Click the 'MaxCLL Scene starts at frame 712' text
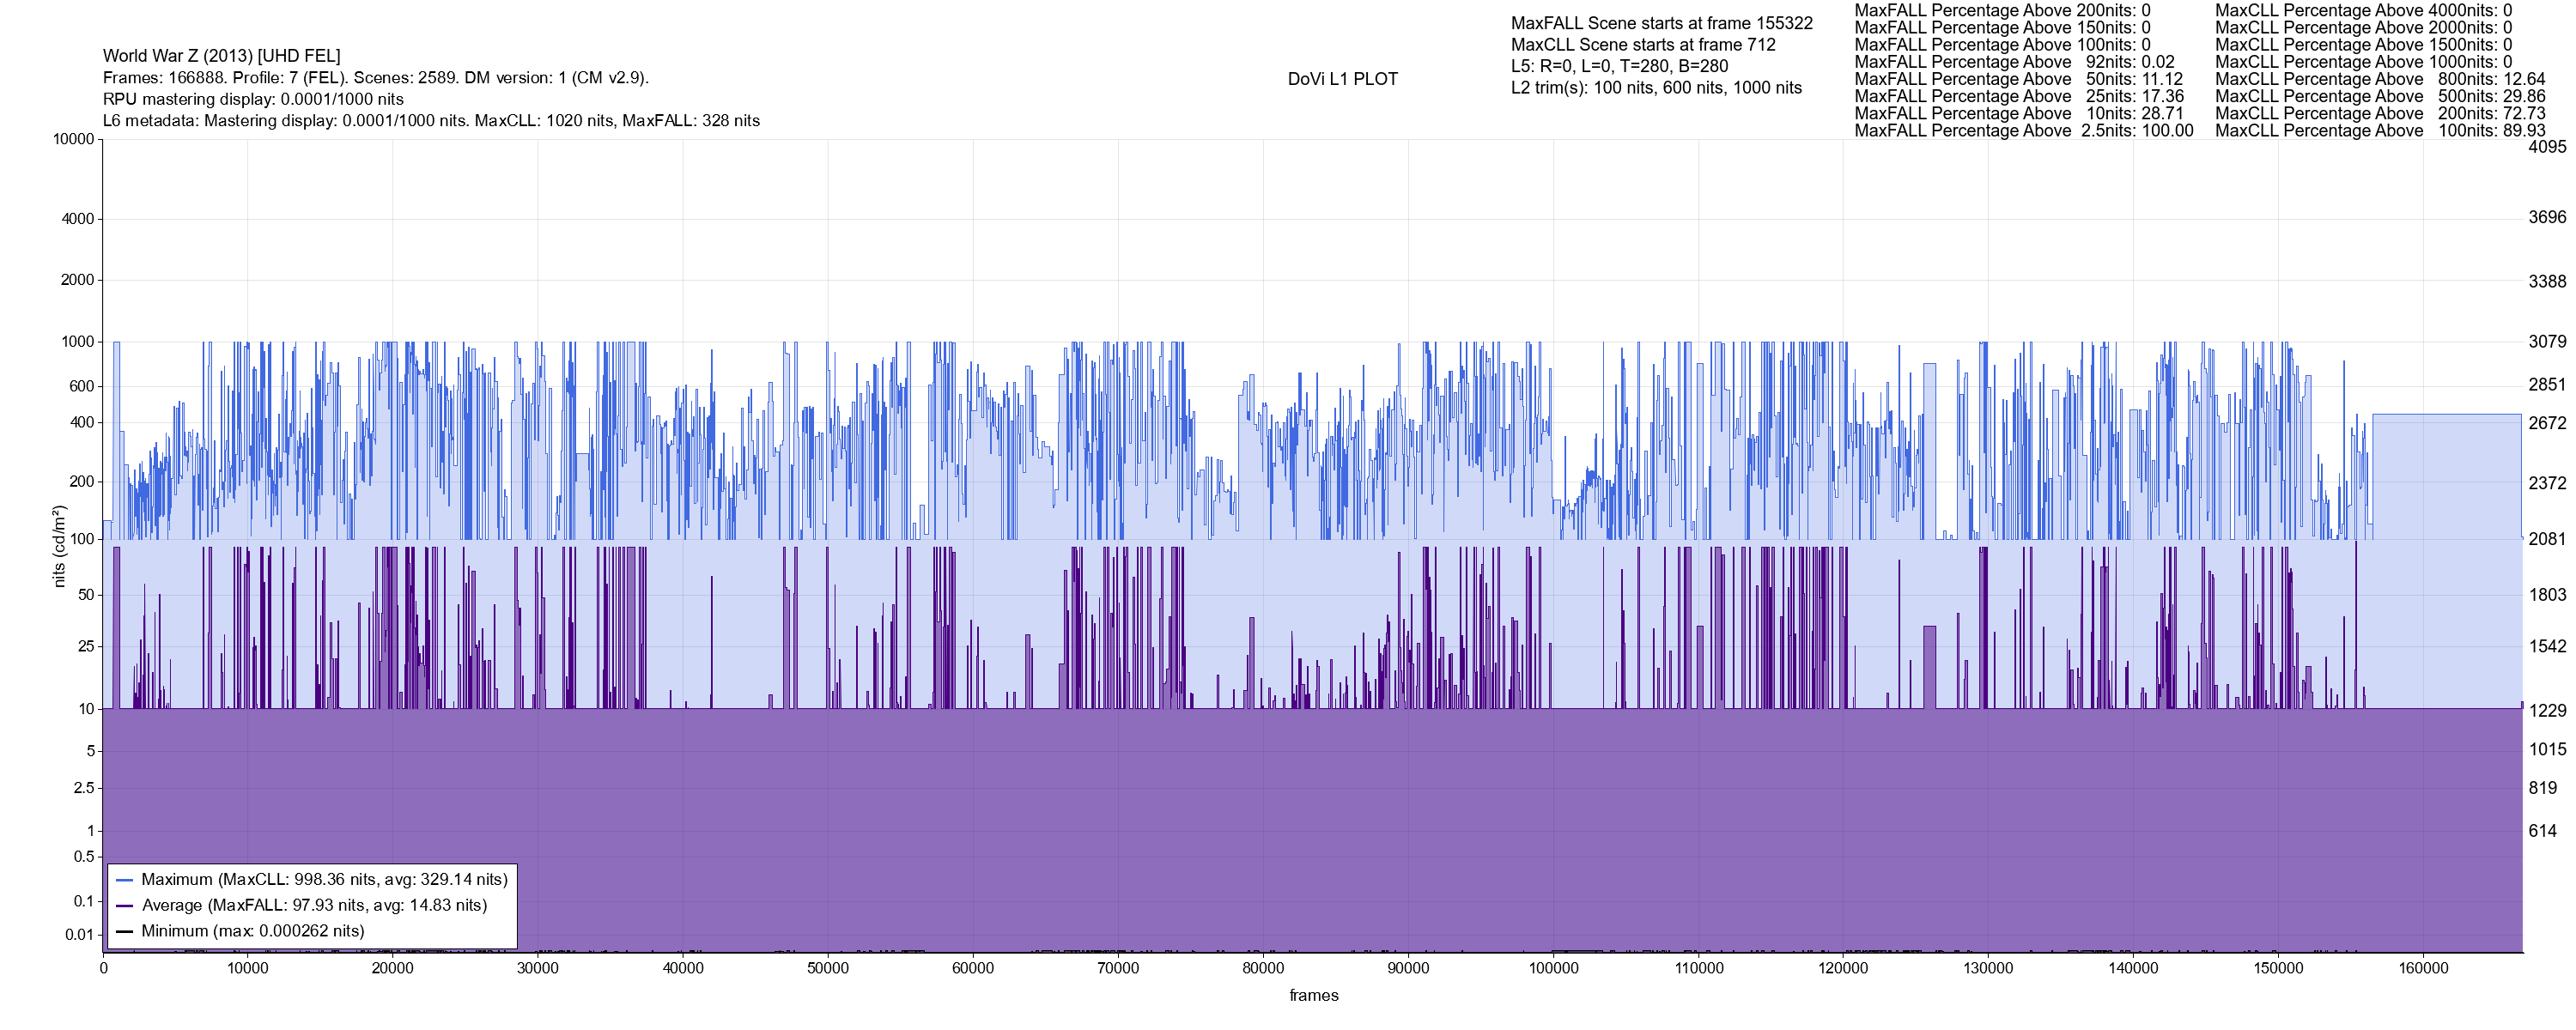Viewport: 2576px width, 1030px height. click(x=1643, y=45)
